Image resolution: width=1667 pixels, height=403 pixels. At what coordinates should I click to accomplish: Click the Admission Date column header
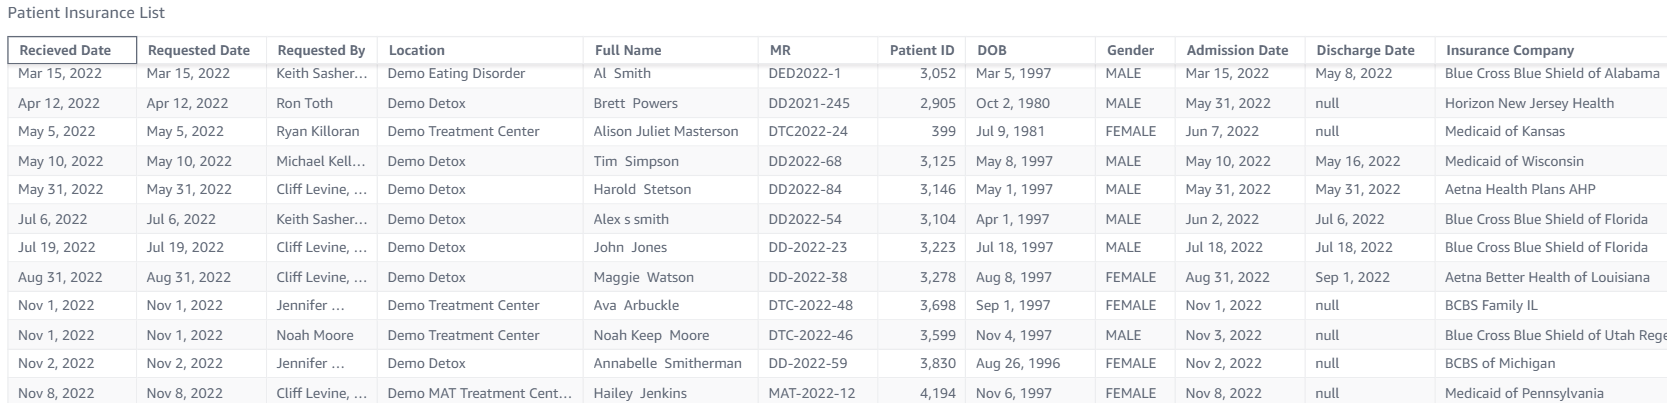pyautogui.click(x=1237, y=50)
